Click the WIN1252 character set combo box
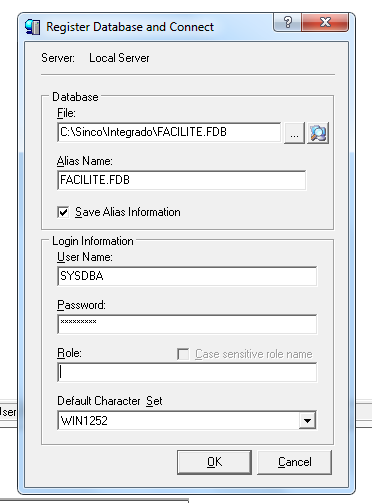372x503 pixels. click(x=187, y=420)
